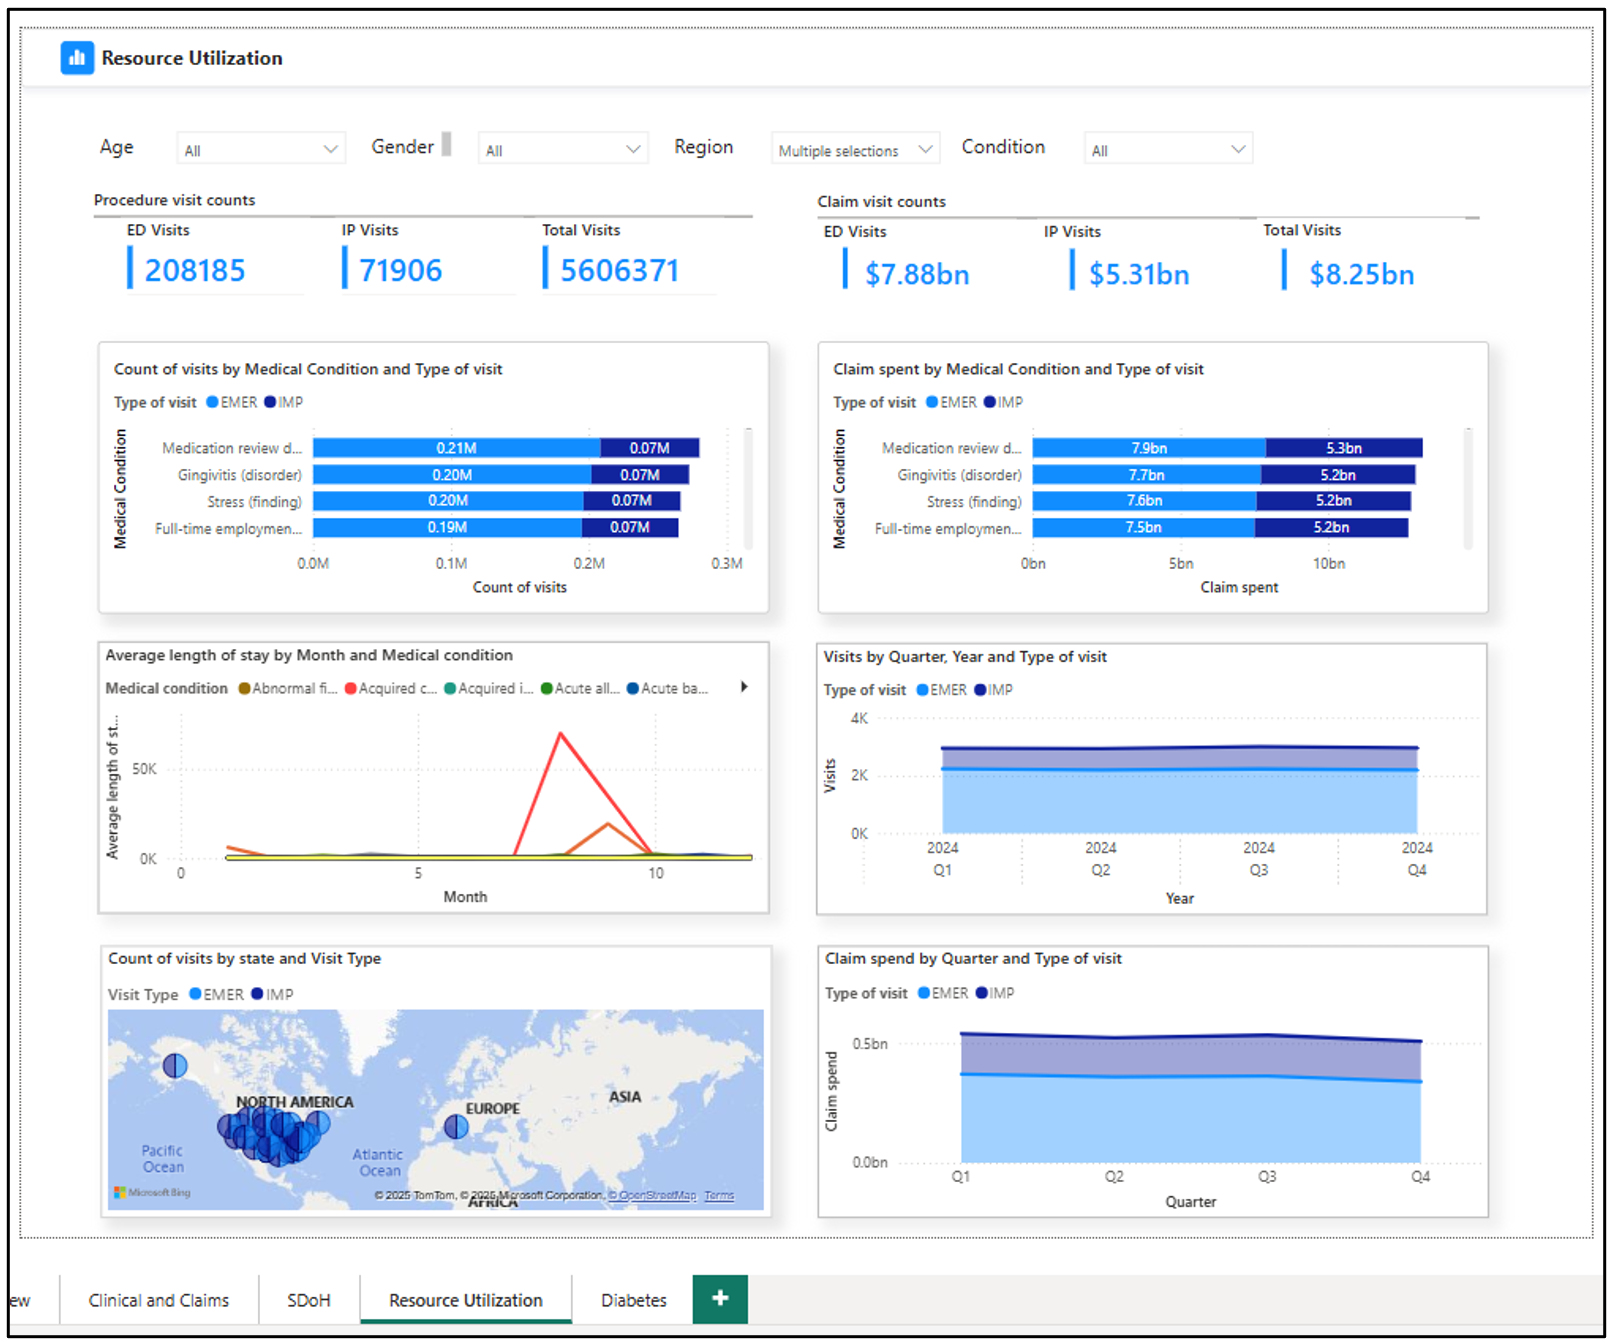Select Abnormal fi... legend item
Image resolution: width=1611 pixels, height=1339 pixels.
tap(288, 688)
